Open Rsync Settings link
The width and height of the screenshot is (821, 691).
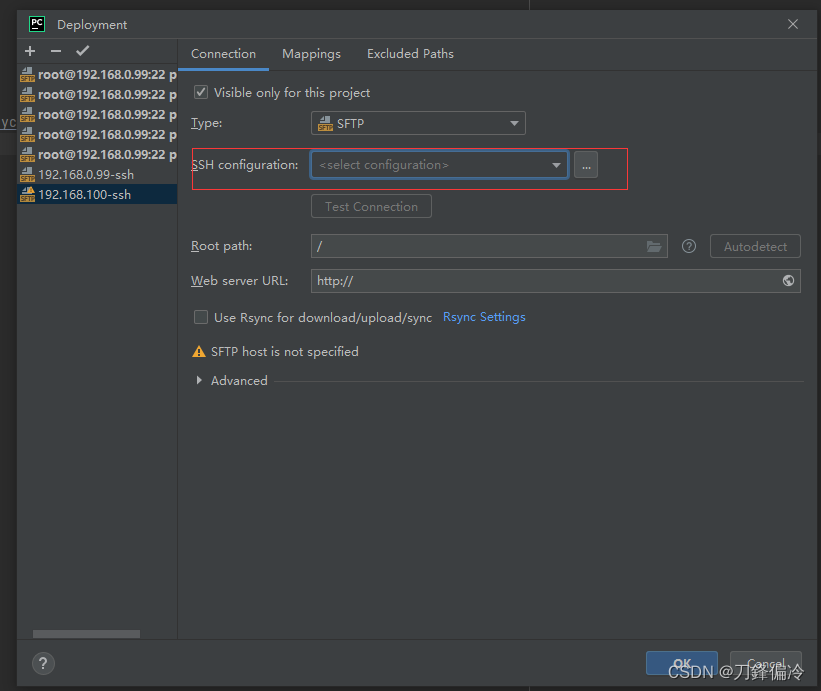point(484,316)
